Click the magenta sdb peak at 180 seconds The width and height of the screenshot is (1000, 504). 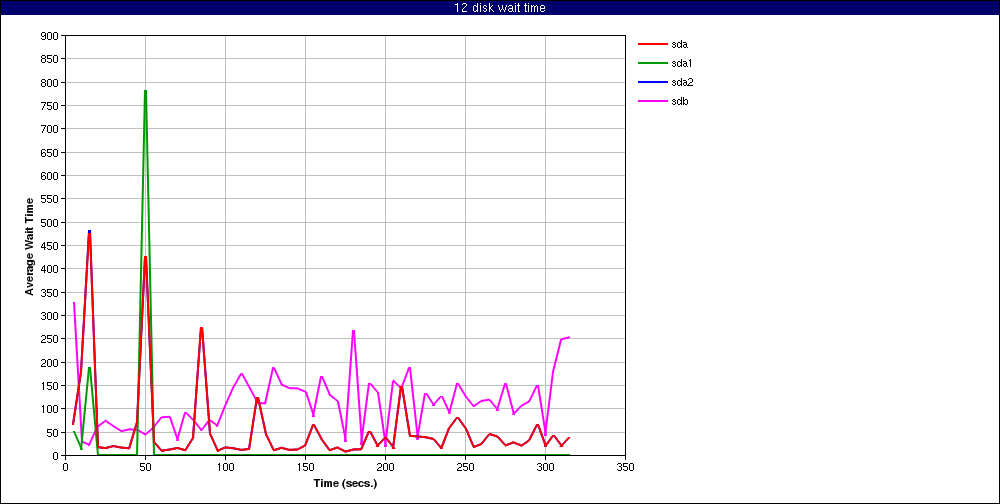(x=353, y=331)
